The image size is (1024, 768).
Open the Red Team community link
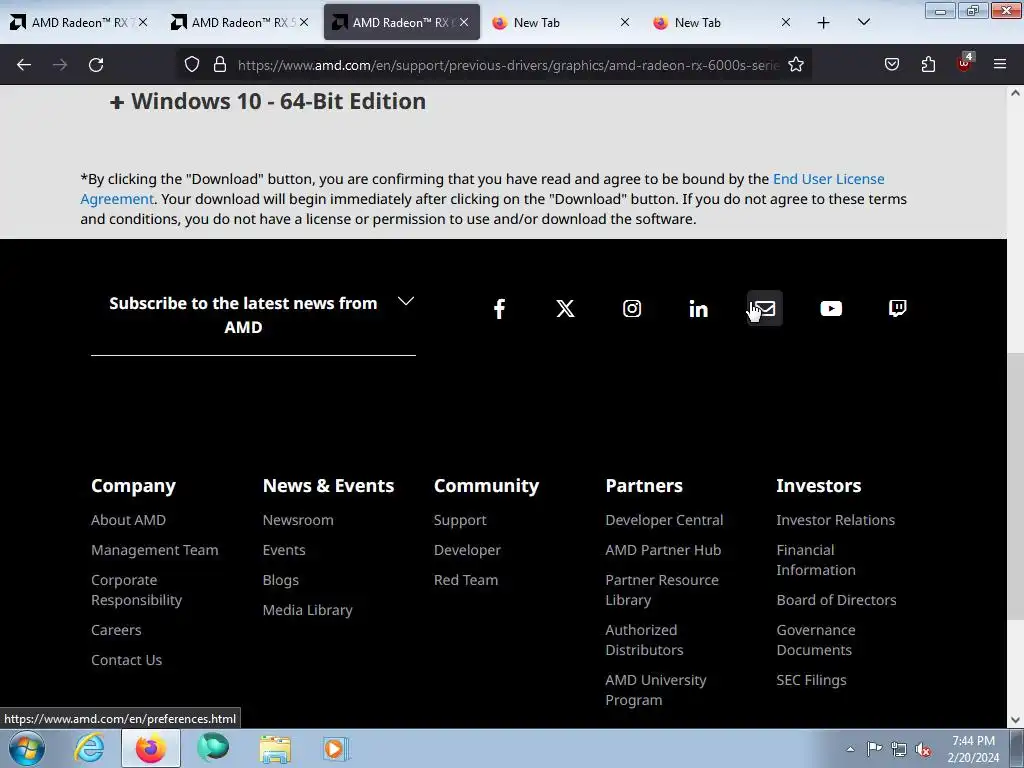pyautogui.click(x=466, y=580)
